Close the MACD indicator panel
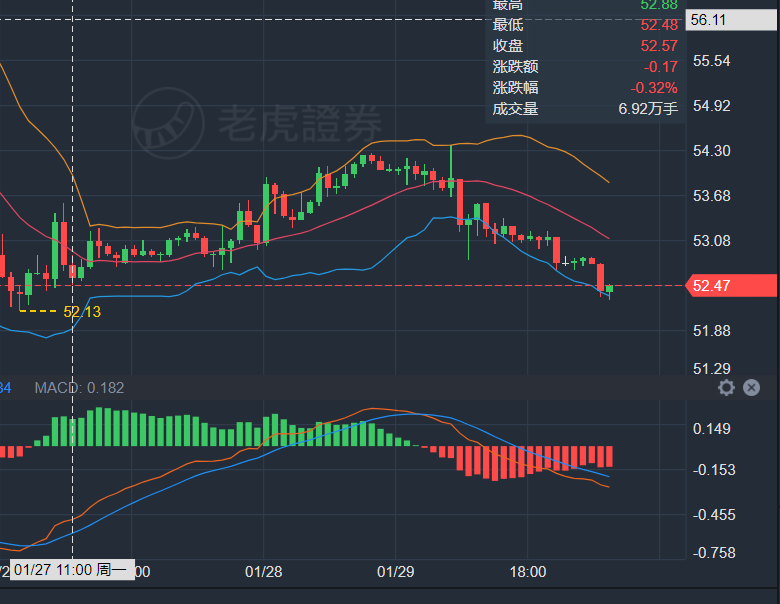This screenshot has width=780, height=604. [x=751, y=388]
